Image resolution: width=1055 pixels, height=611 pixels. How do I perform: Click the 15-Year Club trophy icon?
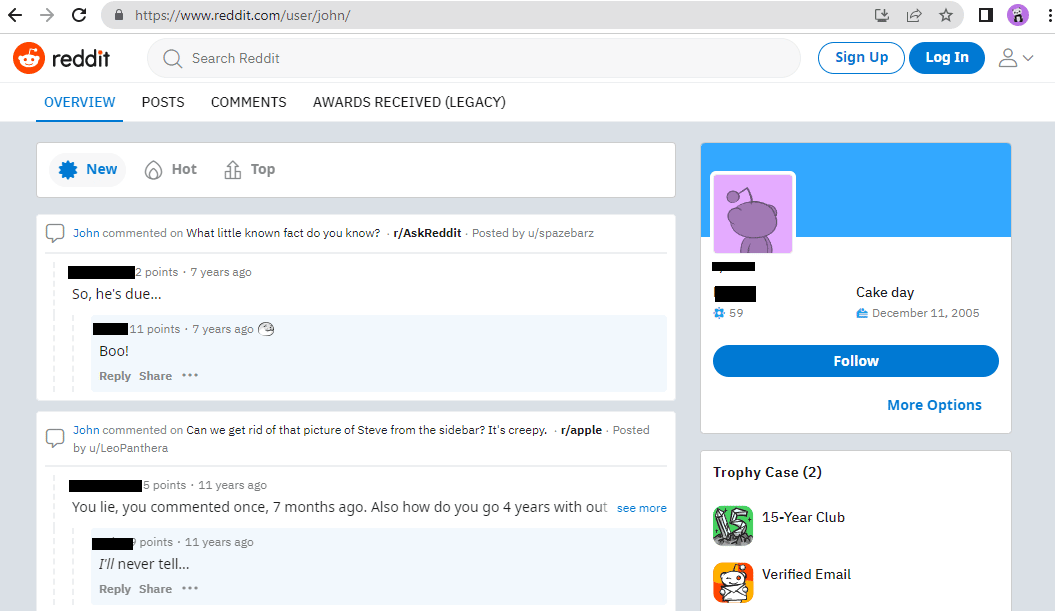click(733, 526)
